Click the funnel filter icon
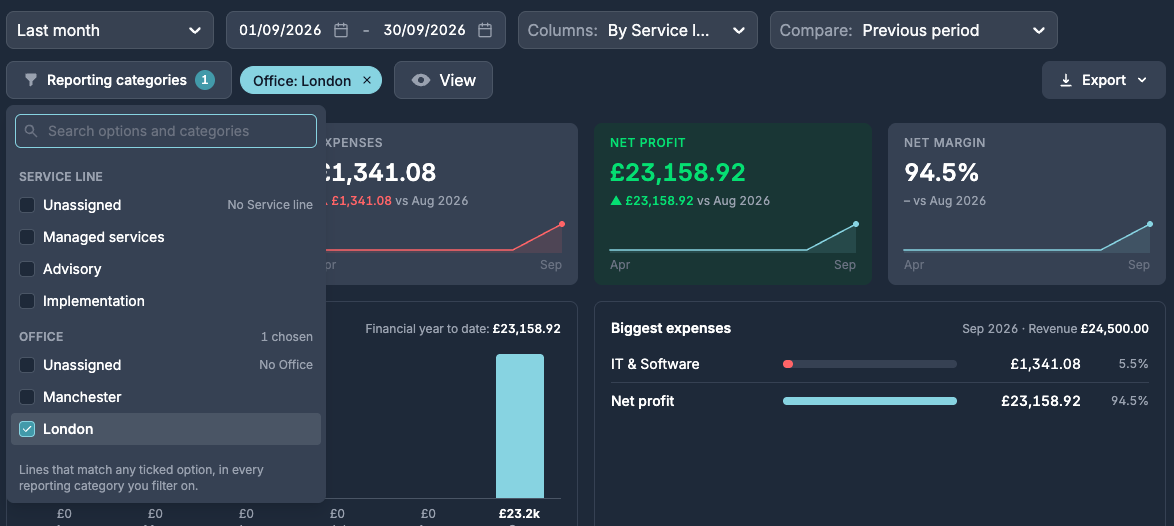 point(31,80)
